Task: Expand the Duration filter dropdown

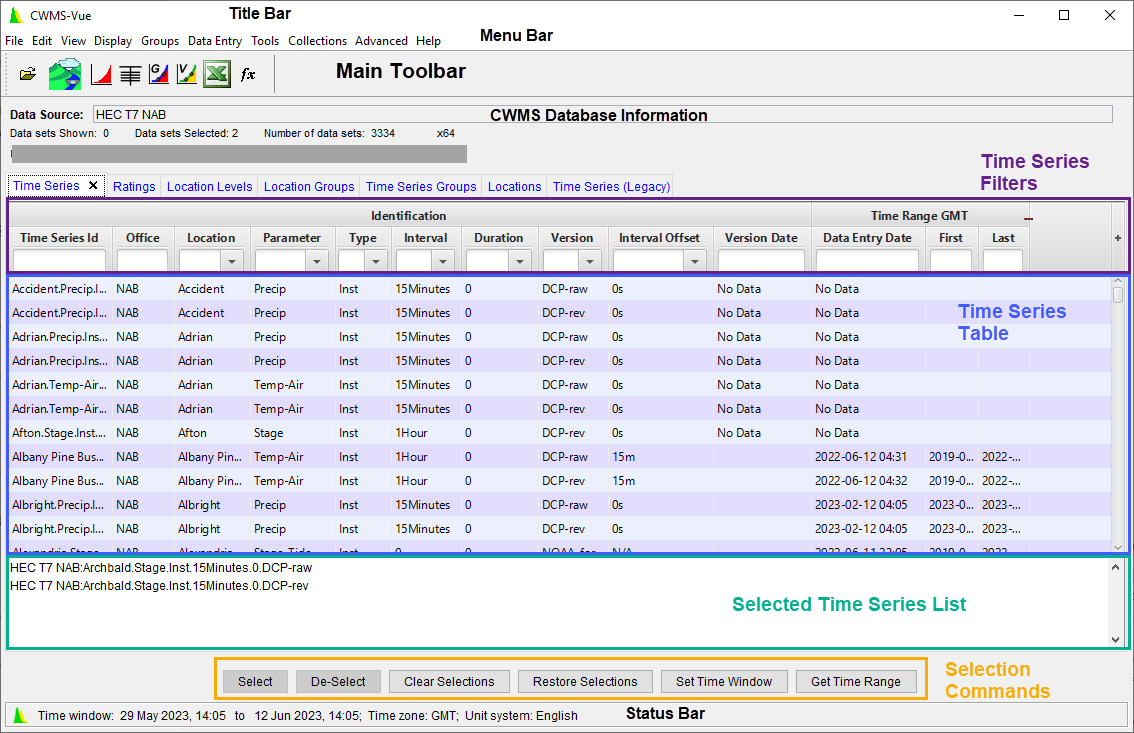Action: coord(519,261)
